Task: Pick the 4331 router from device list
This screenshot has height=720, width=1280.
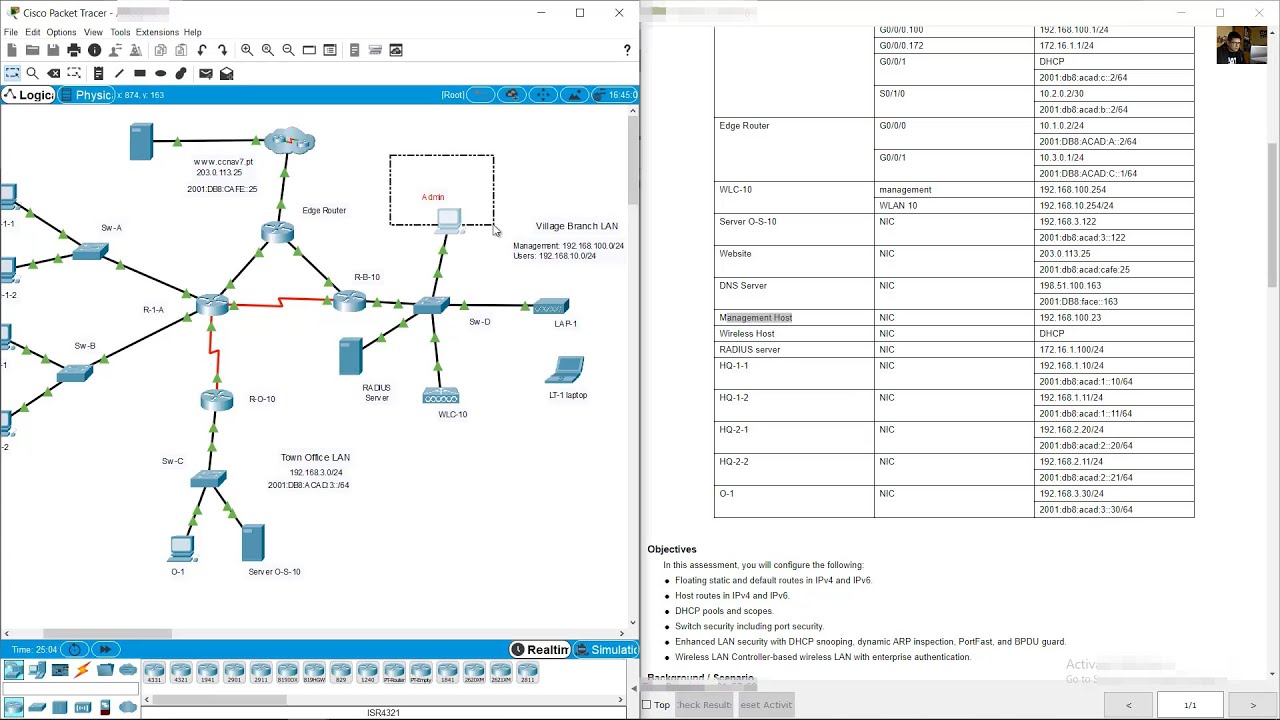Action: point(154,672)
